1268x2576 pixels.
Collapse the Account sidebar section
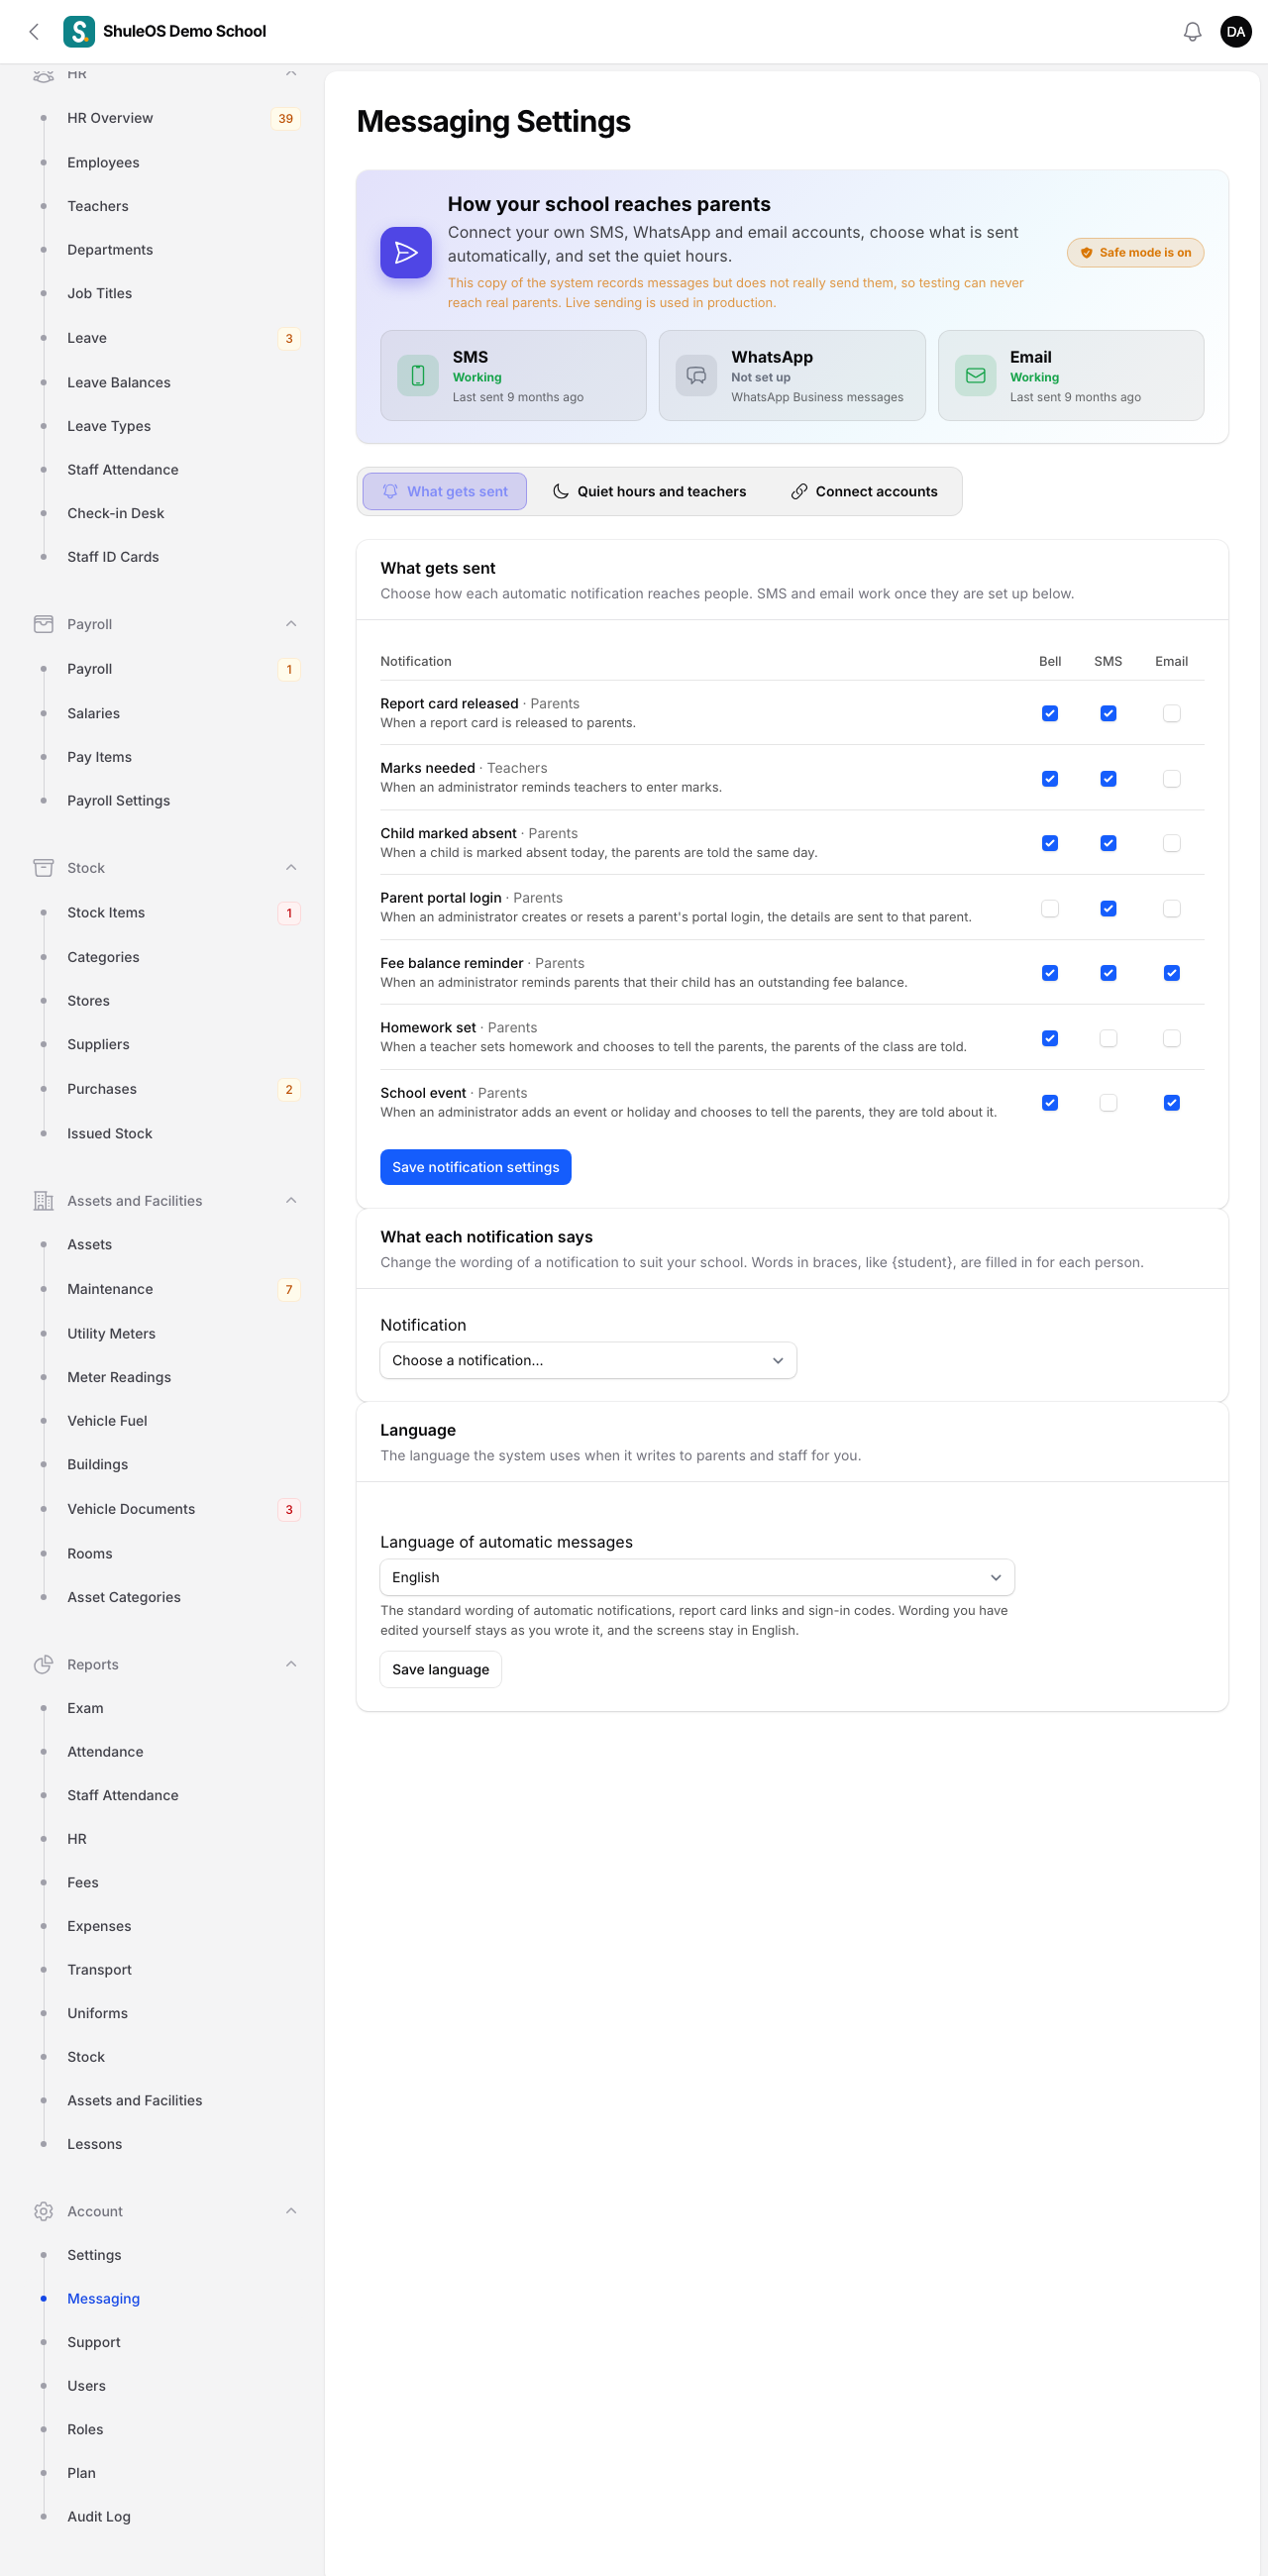291,2211
